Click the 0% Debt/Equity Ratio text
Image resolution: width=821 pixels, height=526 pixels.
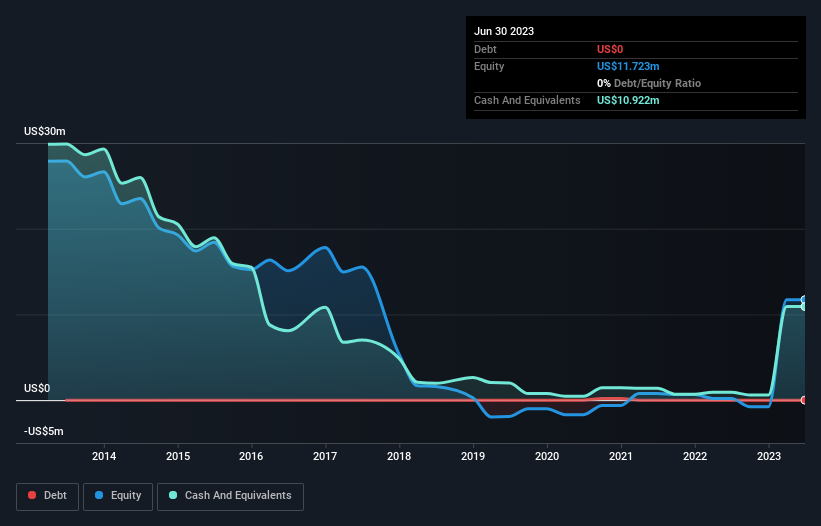click(649, 83)
